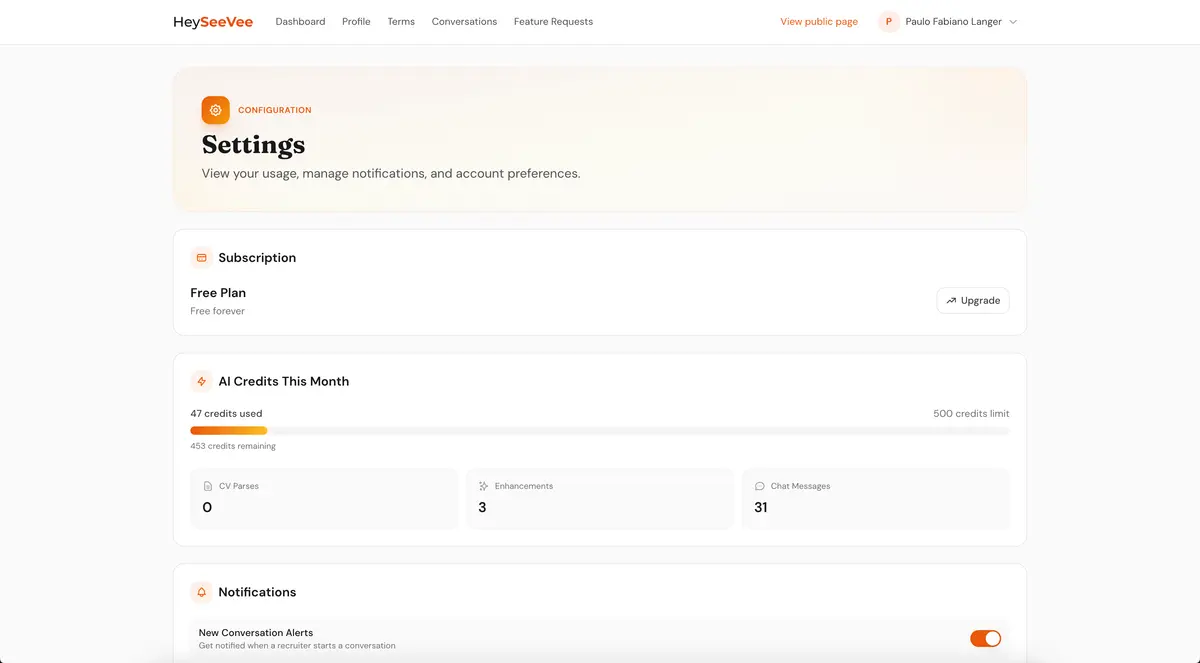The image size is (1200, 663).
Task: Click the Notifications bell icon
Action: [x=200, y=592]
